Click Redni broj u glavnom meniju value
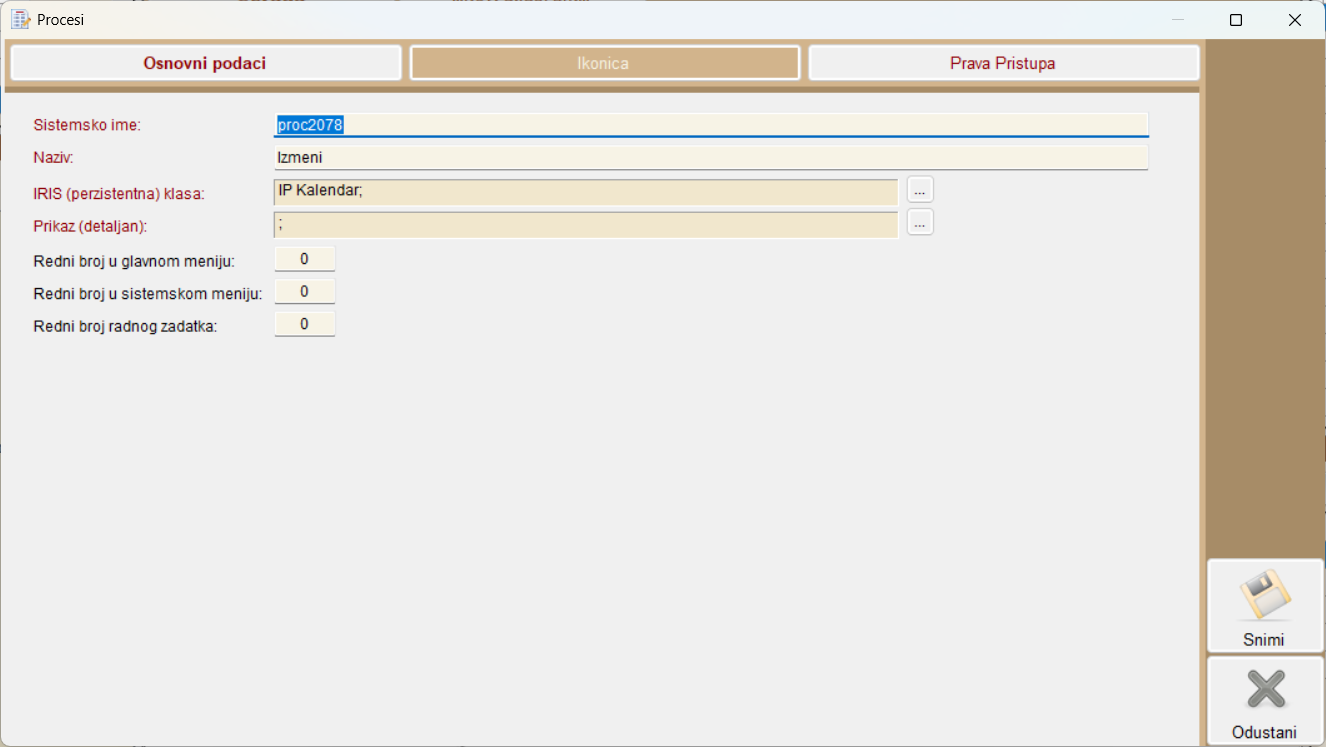The width and height of the screenshot is (1326, 747). tap(304, 259)
